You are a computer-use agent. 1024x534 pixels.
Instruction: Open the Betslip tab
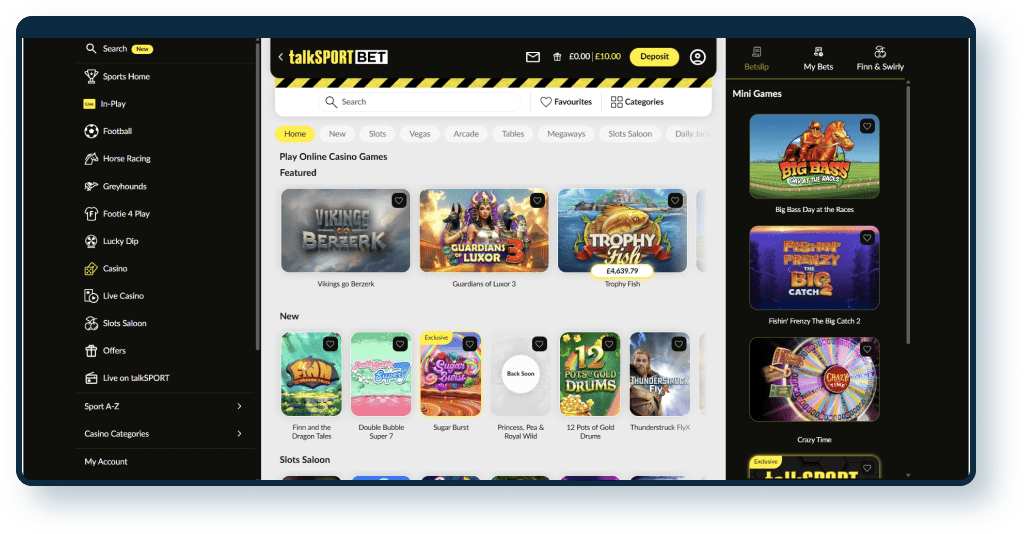pyautogui.click(x=756, y=58)
